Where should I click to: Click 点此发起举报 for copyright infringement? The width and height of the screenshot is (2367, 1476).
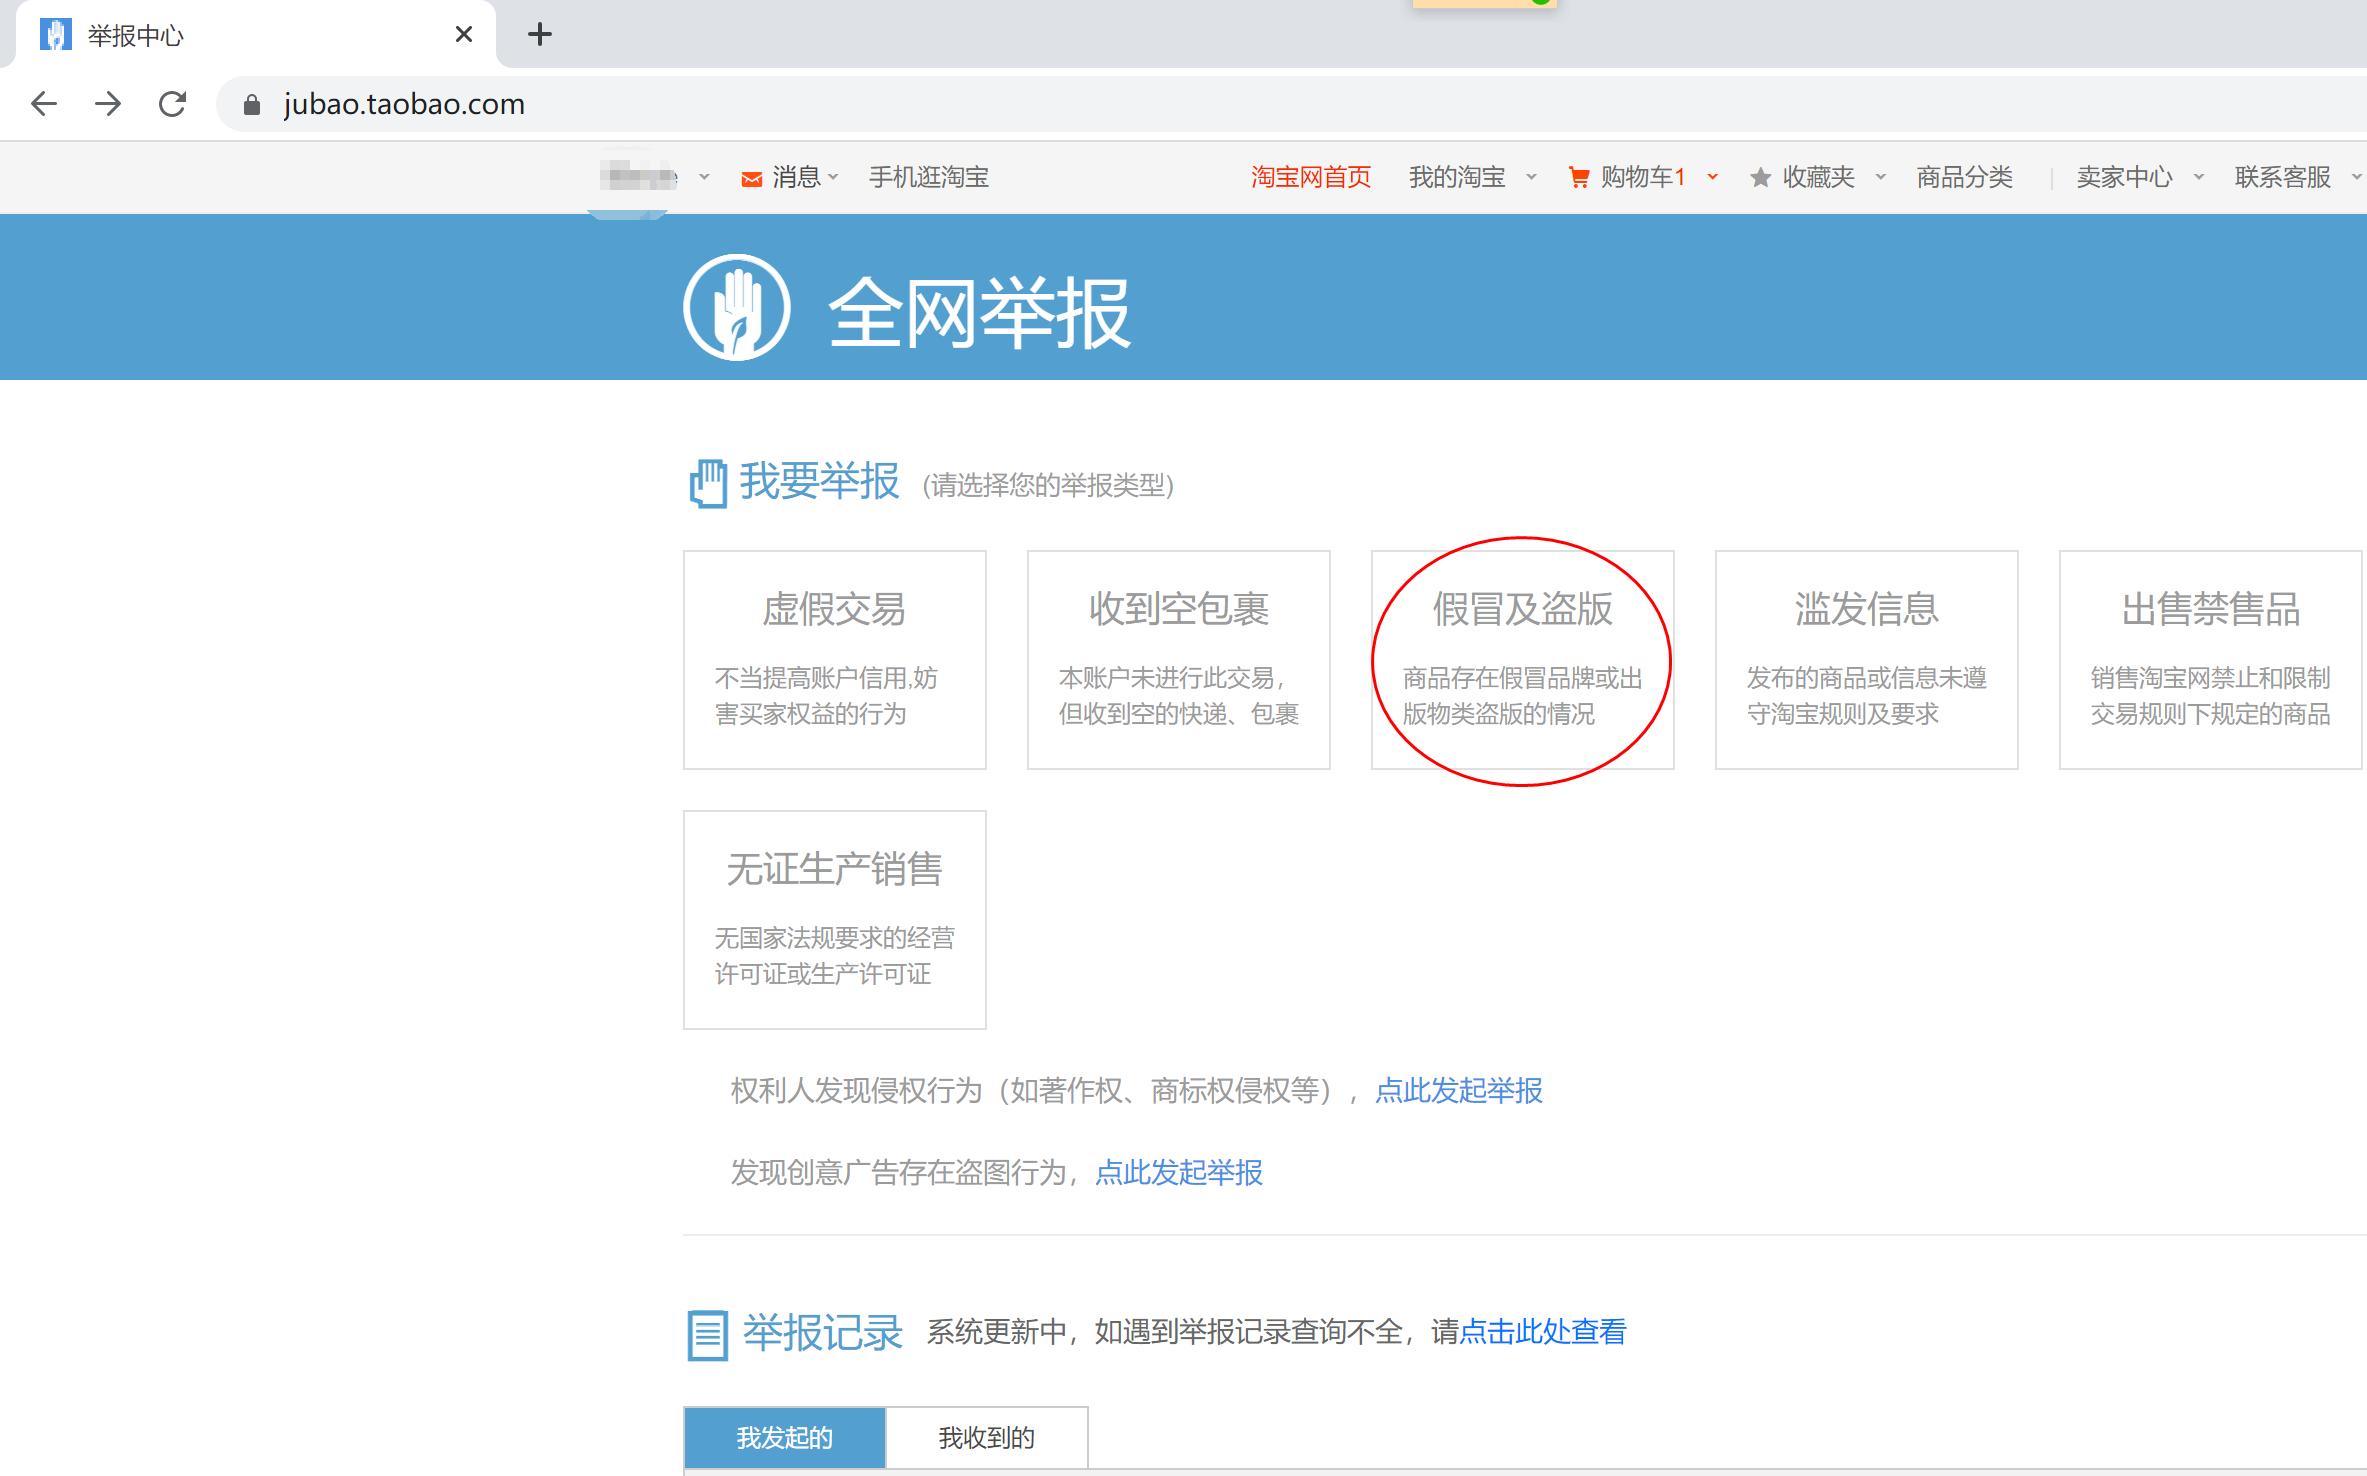pos(1459,1091)
